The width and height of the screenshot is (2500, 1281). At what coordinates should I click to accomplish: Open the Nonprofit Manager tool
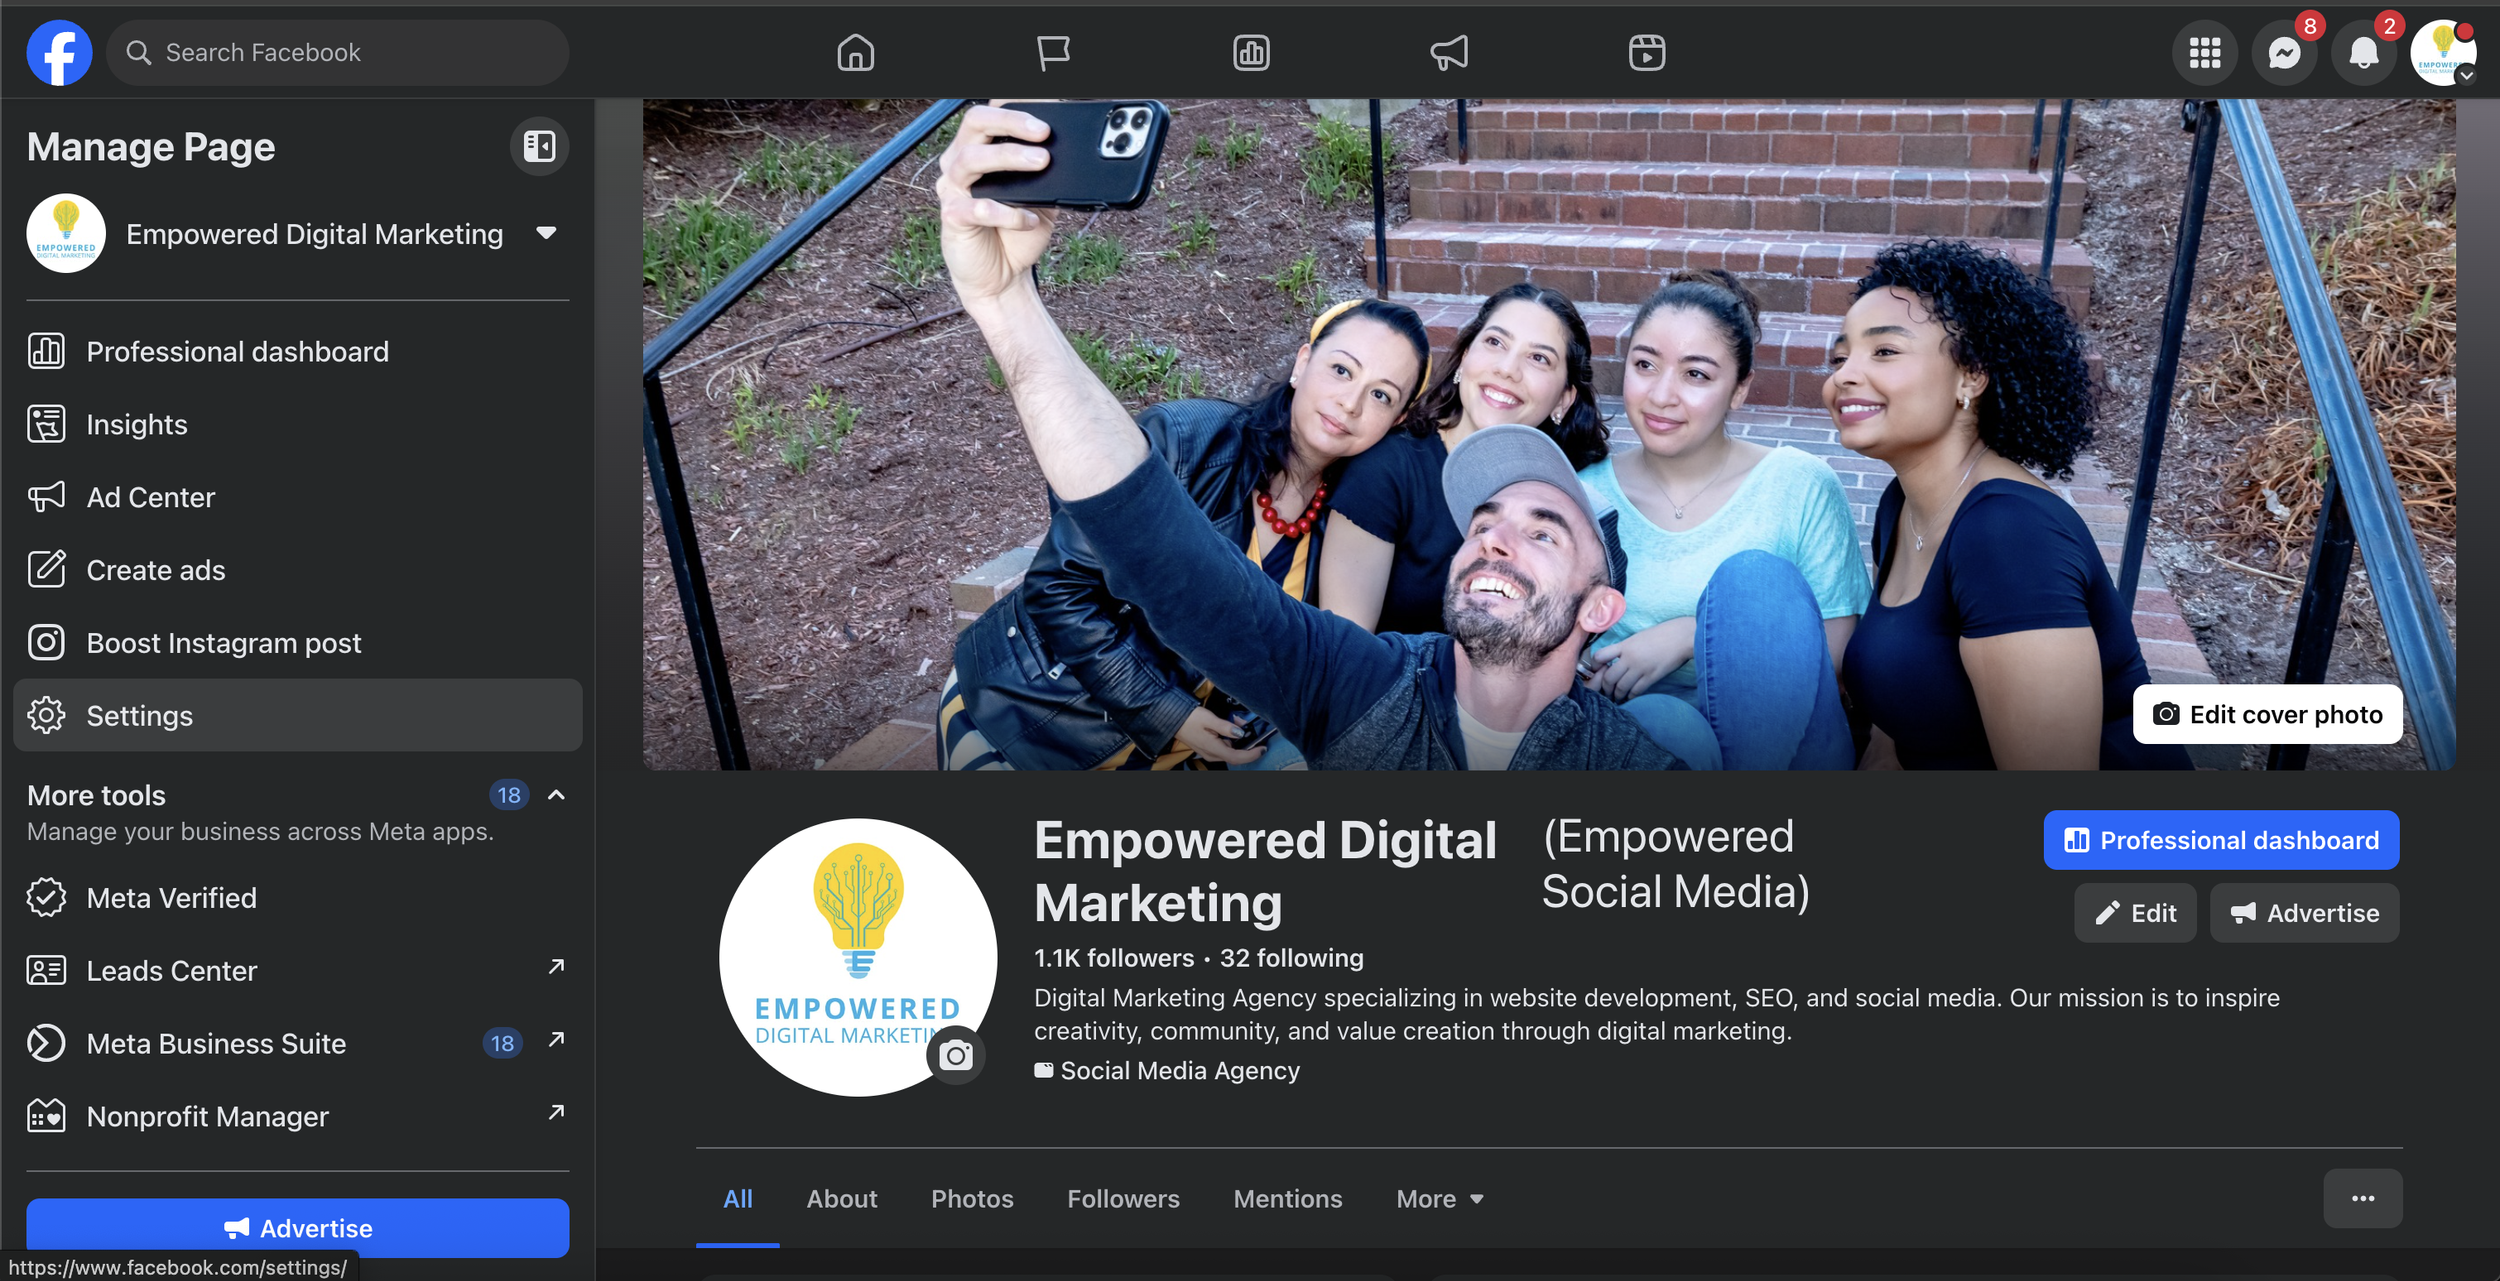point(207,1116)
